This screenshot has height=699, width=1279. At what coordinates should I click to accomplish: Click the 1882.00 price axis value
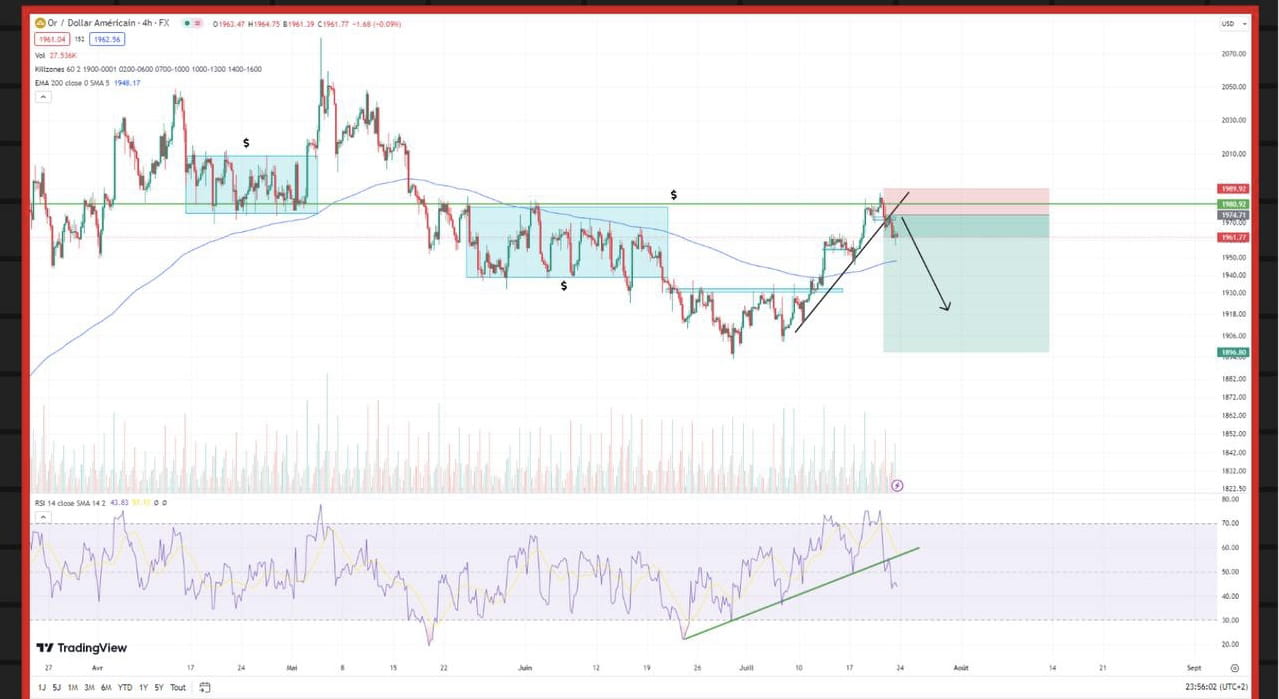pos(1234,379)
